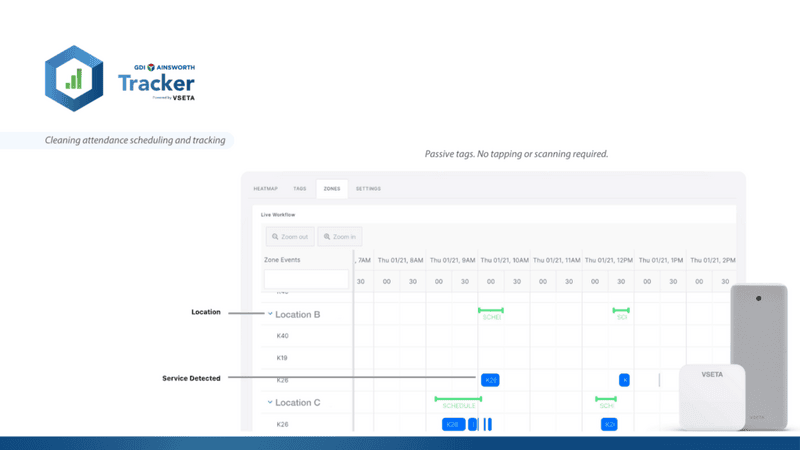Viewport: 800px width, 450px height.
Task: Click the Cleaning attendance scheduling tagline
Action: (135, 140)
